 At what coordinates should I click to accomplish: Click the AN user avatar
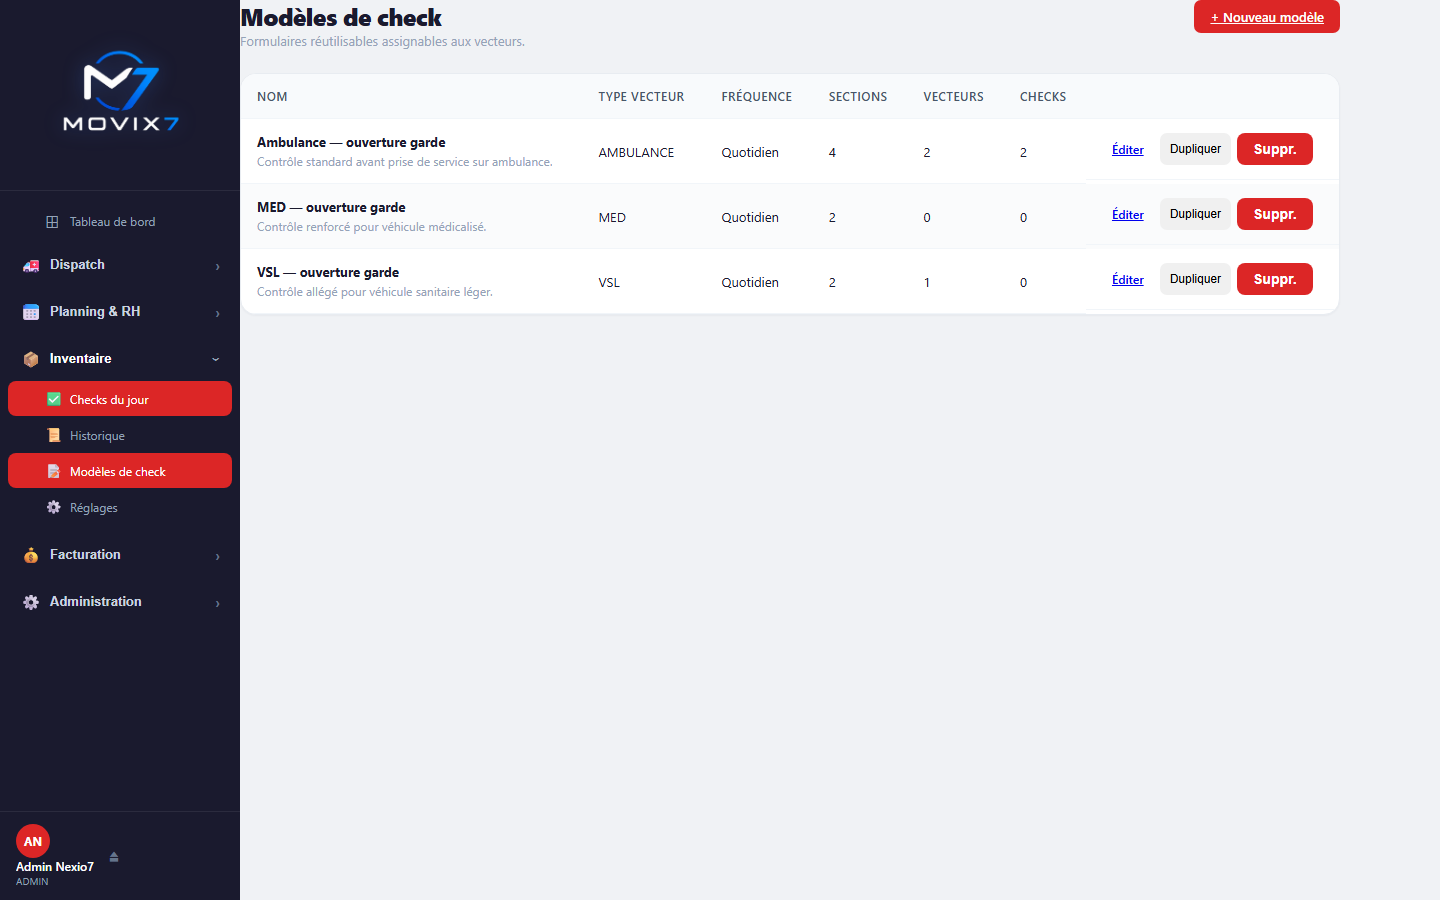click(33, 841)
